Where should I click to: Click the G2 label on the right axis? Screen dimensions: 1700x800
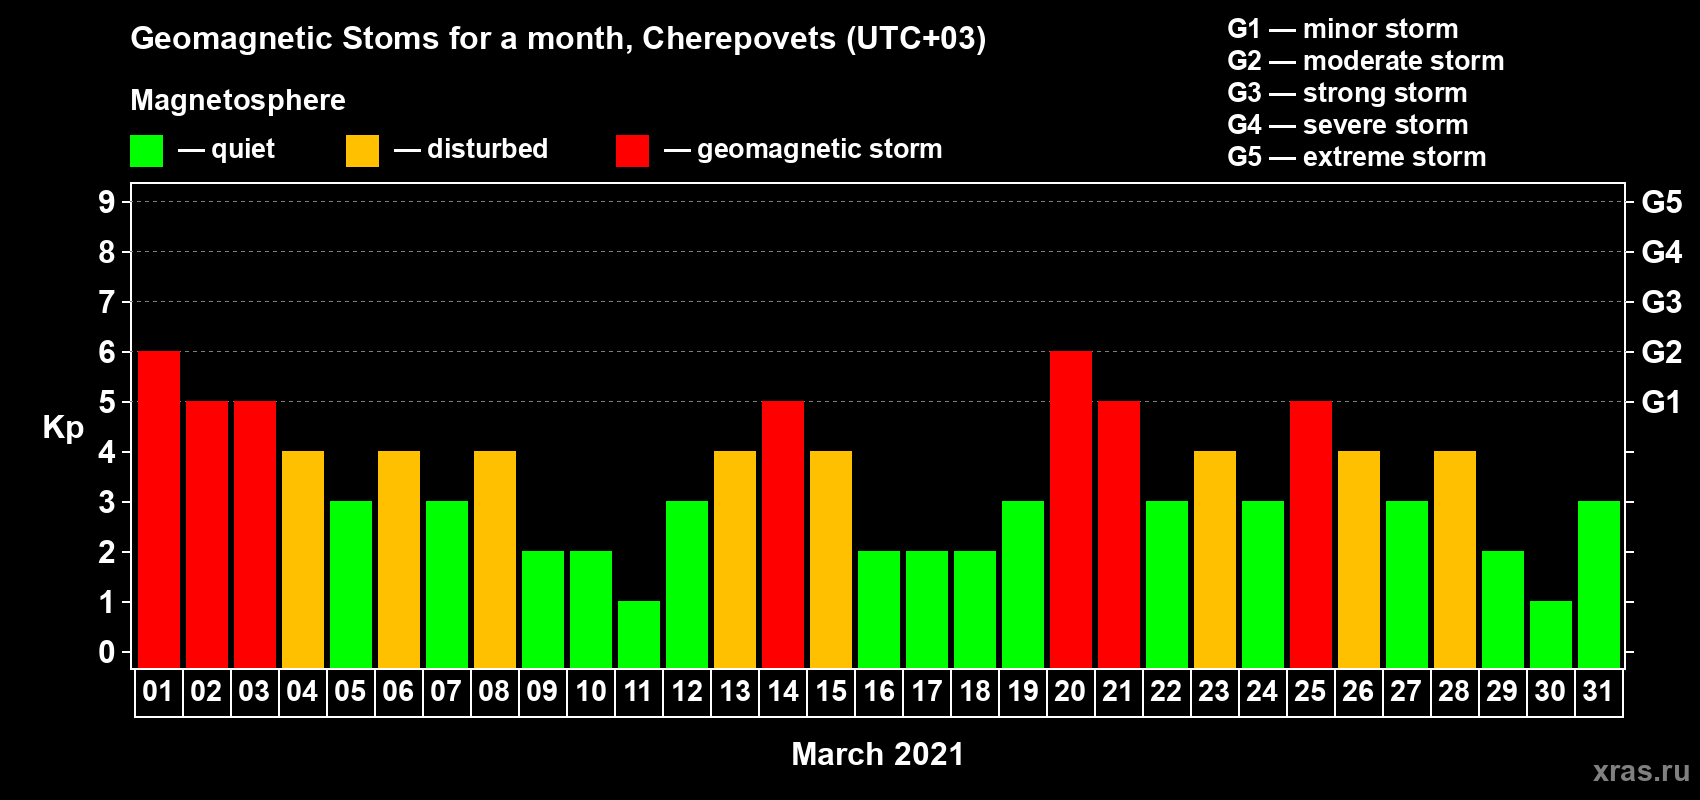pos(1661,352)
